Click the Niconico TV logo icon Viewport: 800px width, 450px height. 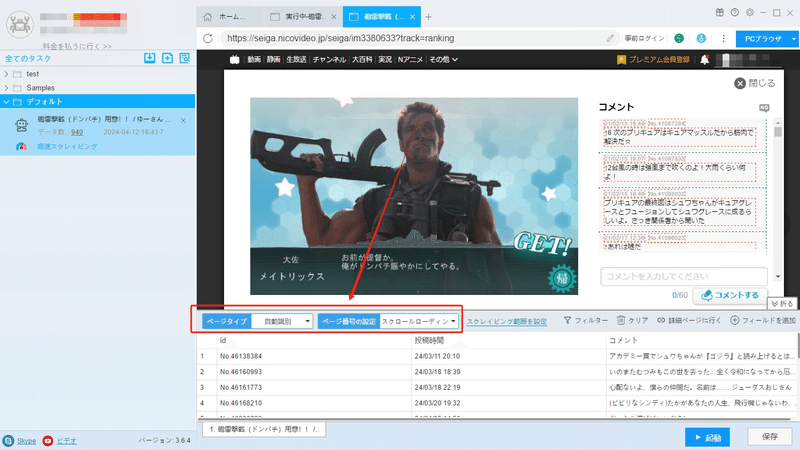(235, 60)
